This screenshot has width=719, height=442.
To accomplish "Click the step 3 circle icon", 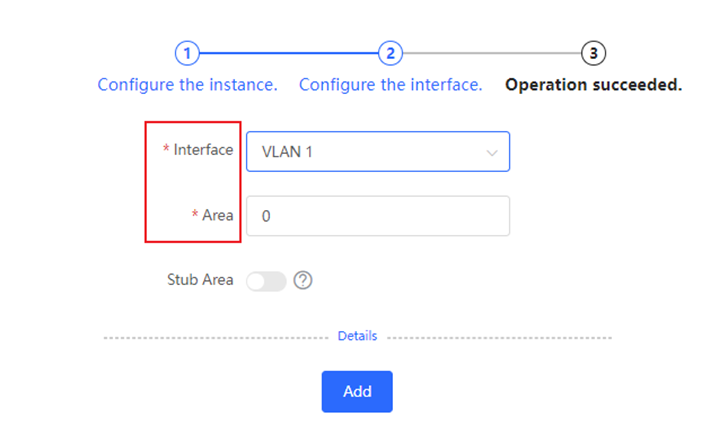I will pyautogui.click(x=593, y=53).
